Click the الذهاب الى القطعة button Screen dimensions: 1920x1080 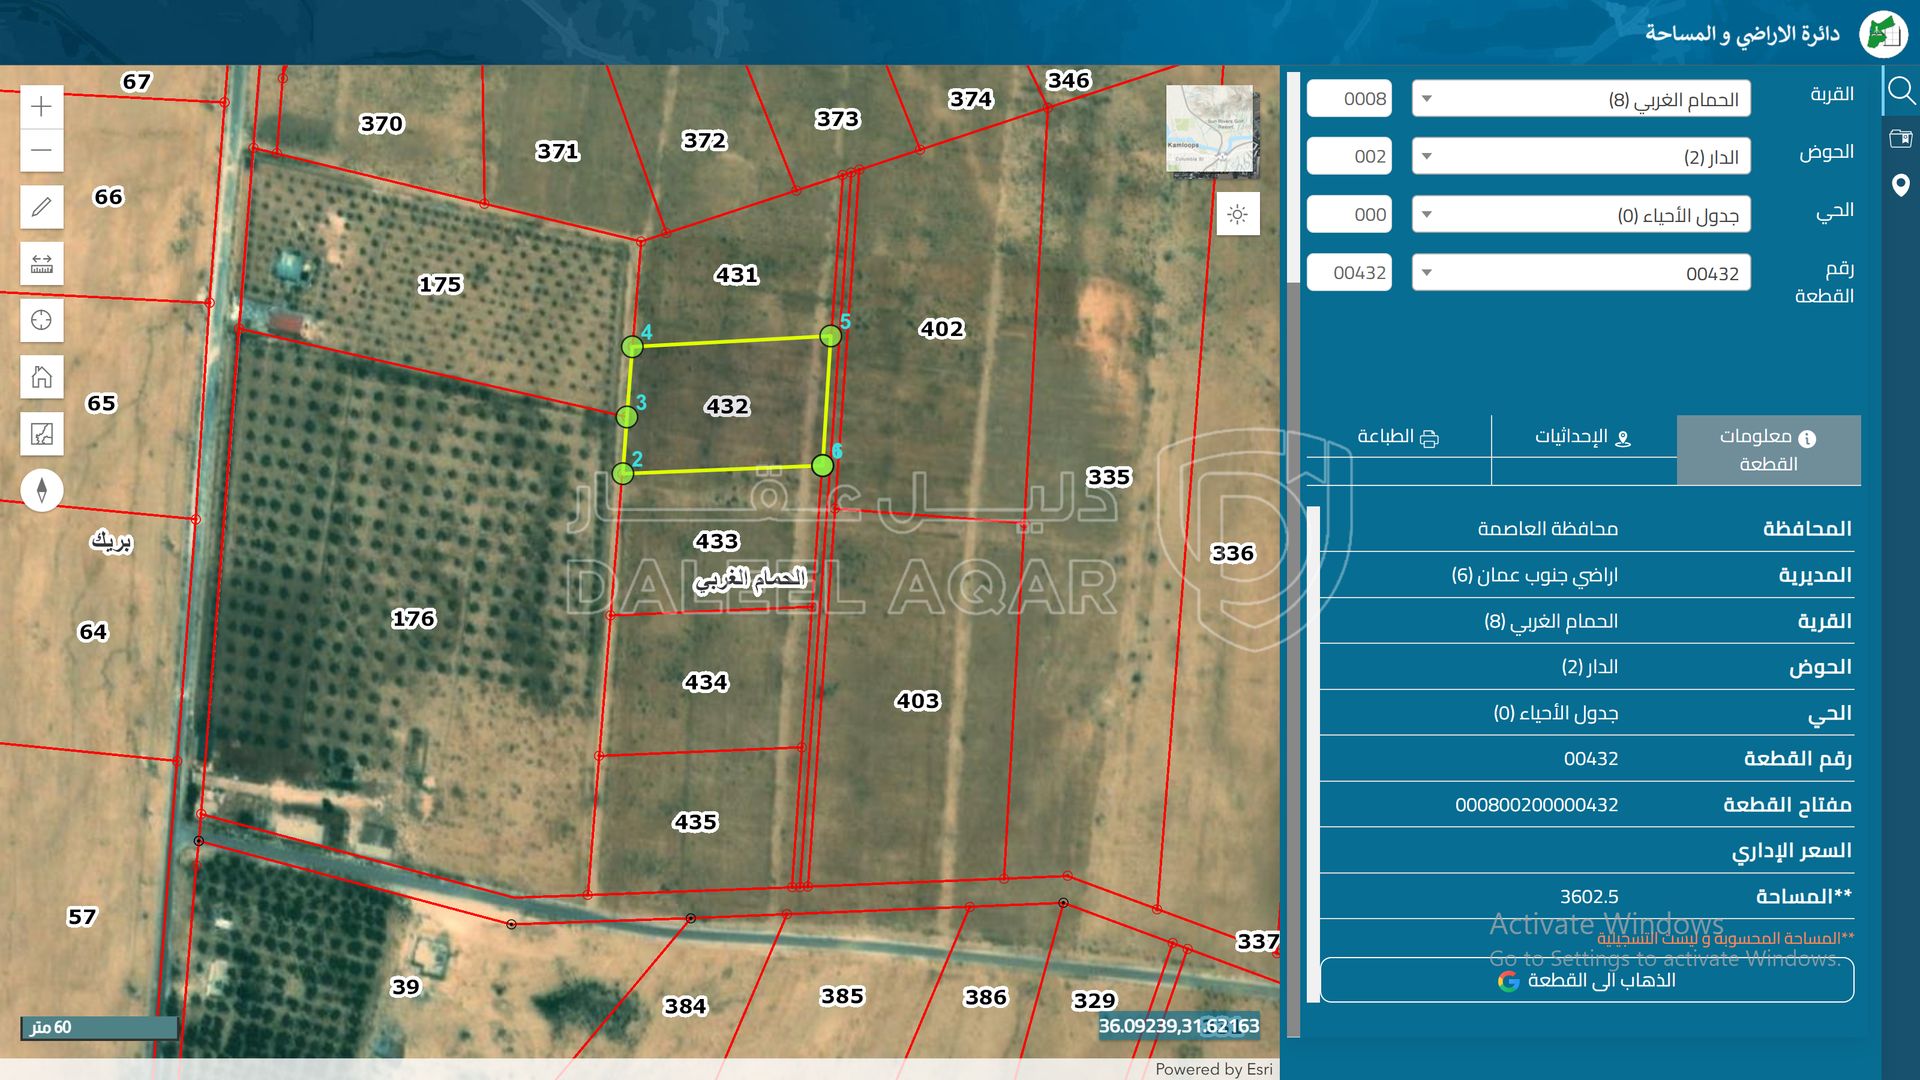tap(1586, 980)
